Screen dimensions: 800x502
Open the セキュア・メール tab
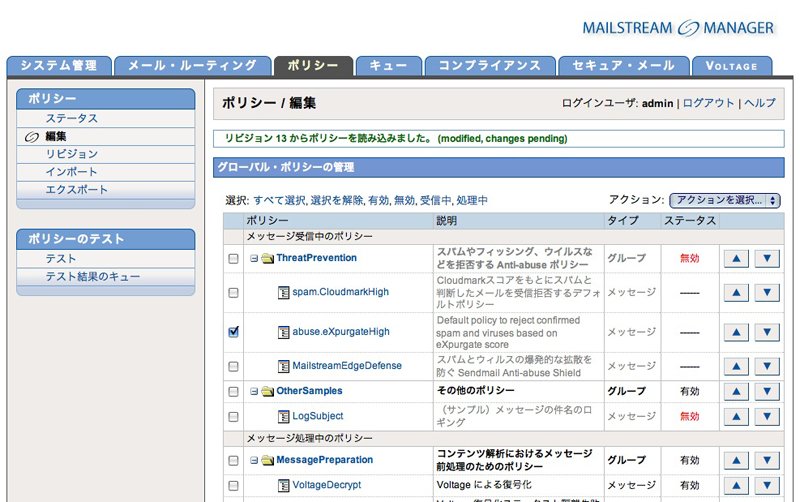pos(623,66)
